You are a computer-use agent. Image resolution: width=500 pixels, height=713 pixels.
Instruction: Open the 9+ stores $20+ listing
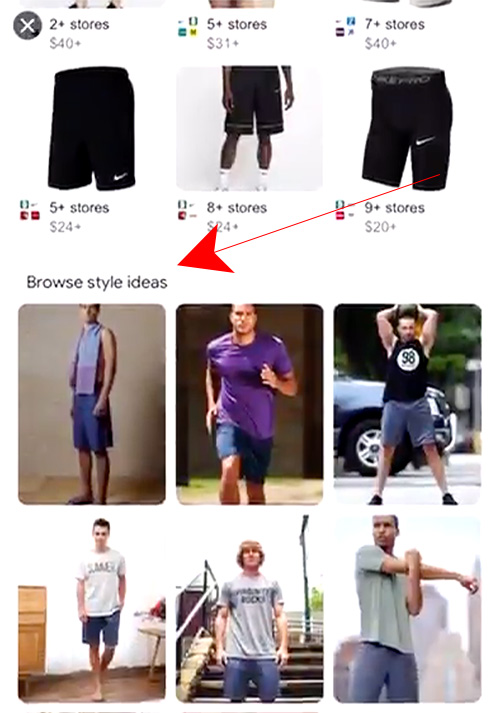click(x=395, y=217)
